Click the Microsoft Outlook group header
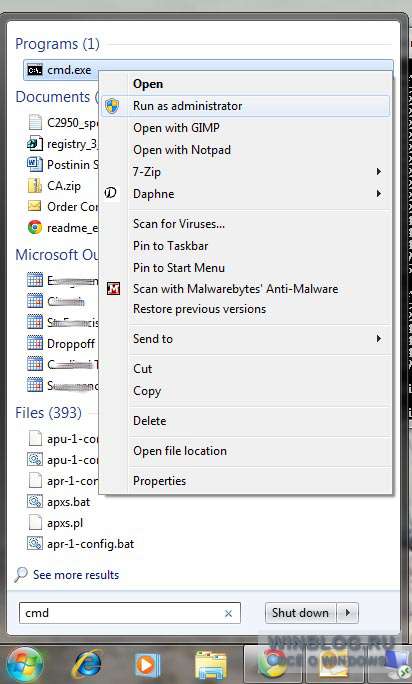Screen dimensions: 412x684 [57, 255]
